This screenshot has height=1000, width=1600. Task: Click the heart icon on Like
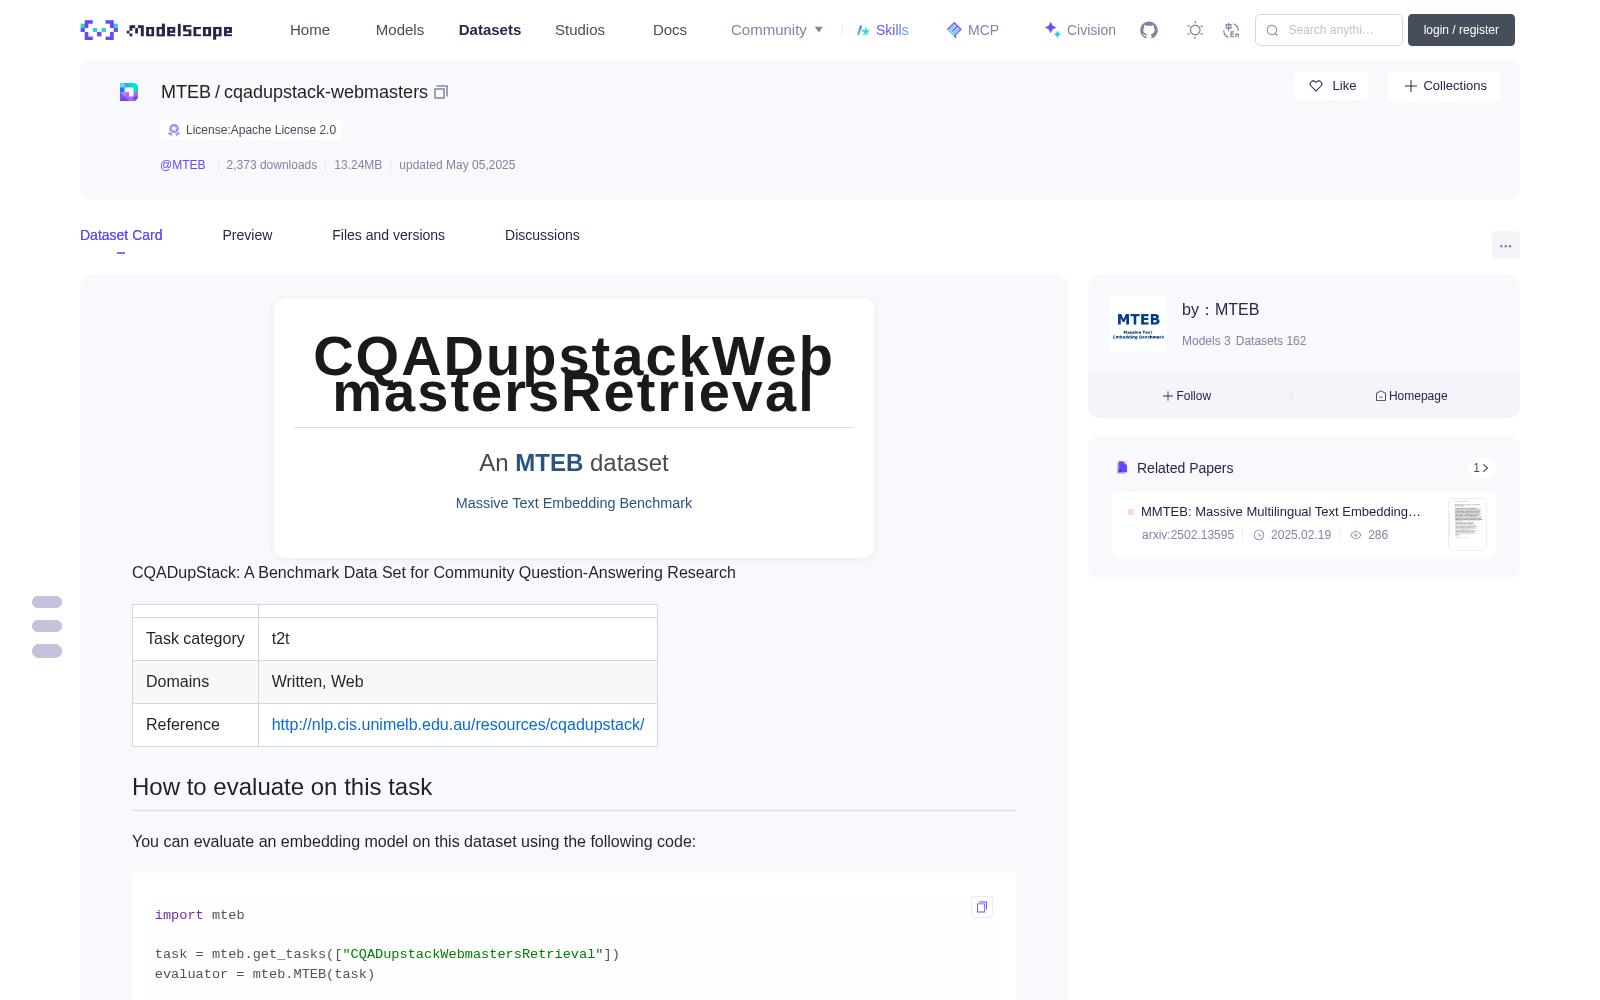[x=1316, y=86]
